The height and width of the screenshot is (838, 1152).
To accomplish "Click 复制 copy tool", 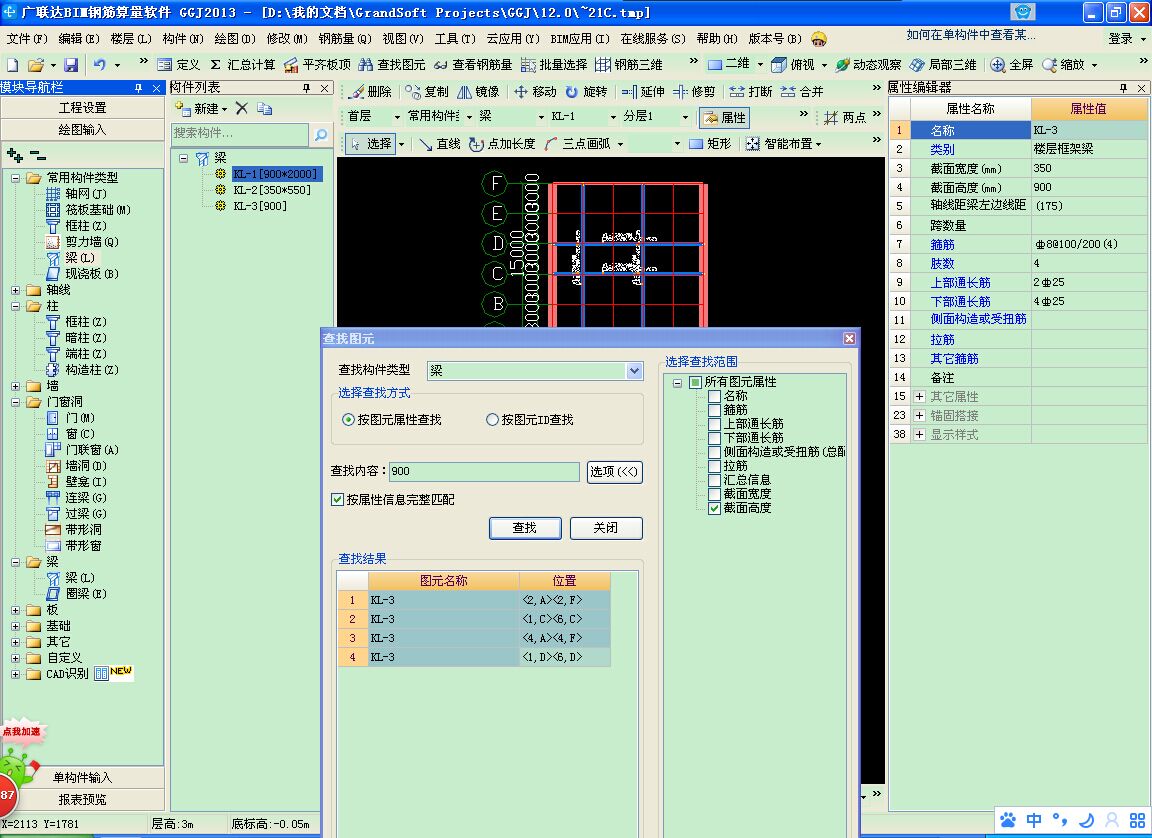I will pos(427,92).
